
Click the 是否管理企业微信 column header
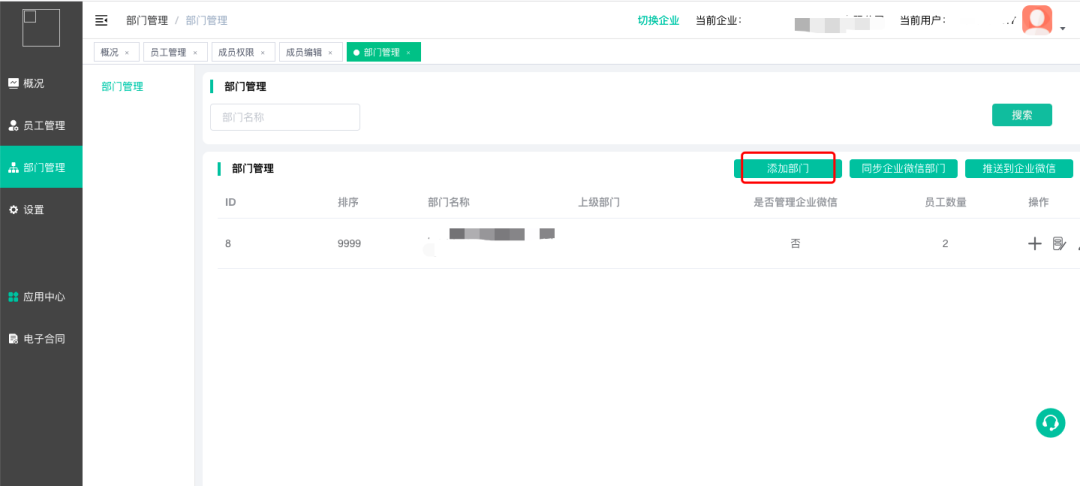pos(796,202)
